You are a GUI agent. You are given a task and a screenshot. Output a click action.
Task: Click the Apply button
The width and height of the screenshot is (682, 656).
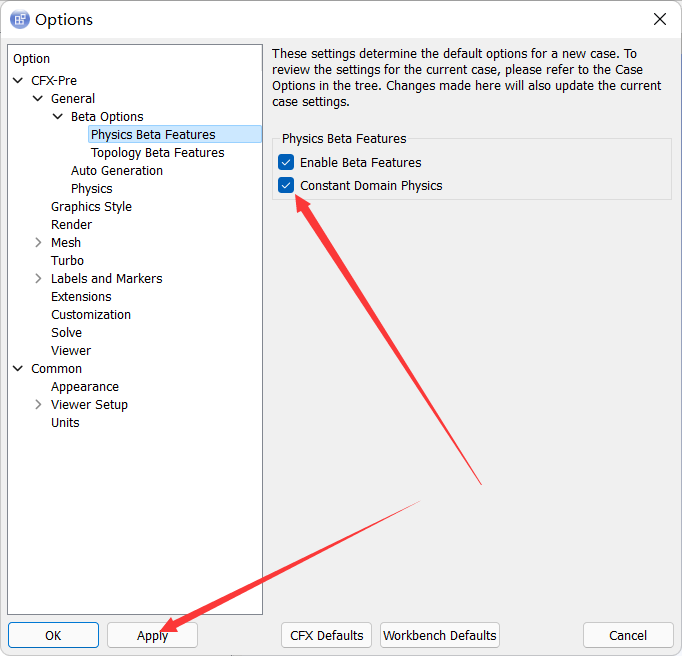(x=152, y=635)
